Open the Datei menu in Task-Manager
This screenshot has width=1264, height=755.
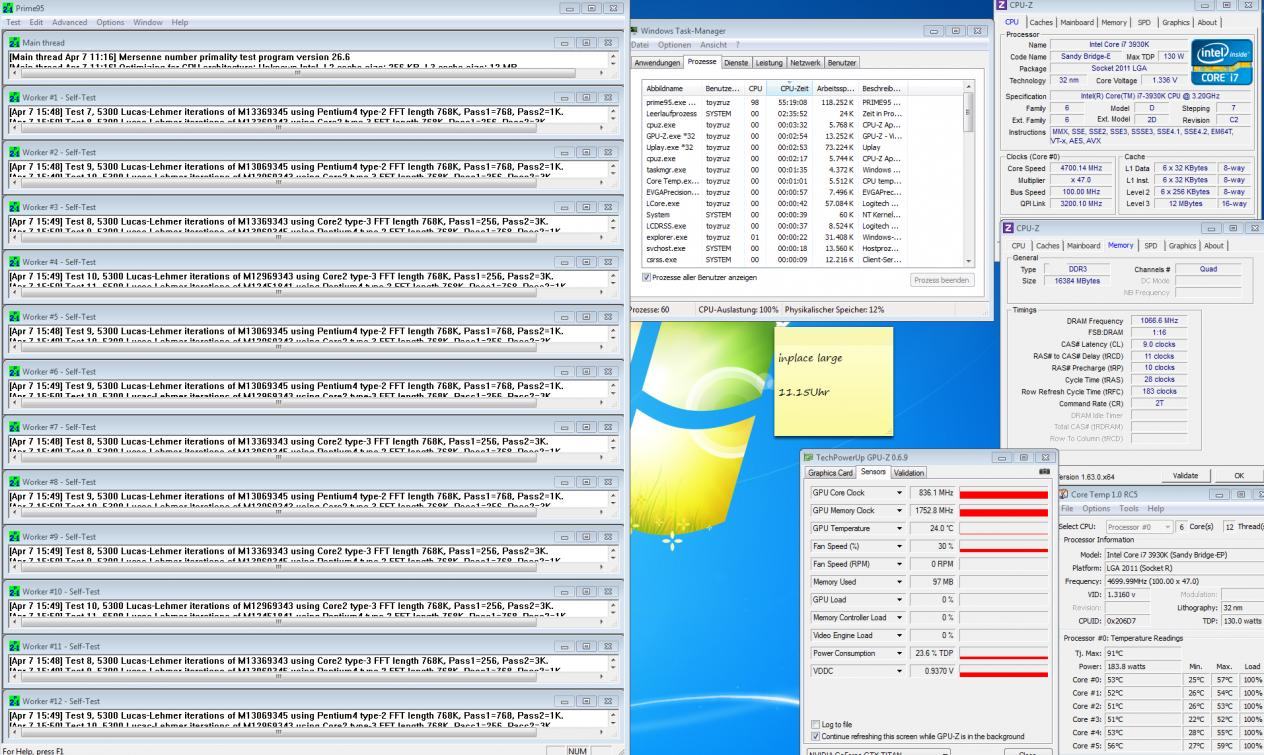coord(641,45)
